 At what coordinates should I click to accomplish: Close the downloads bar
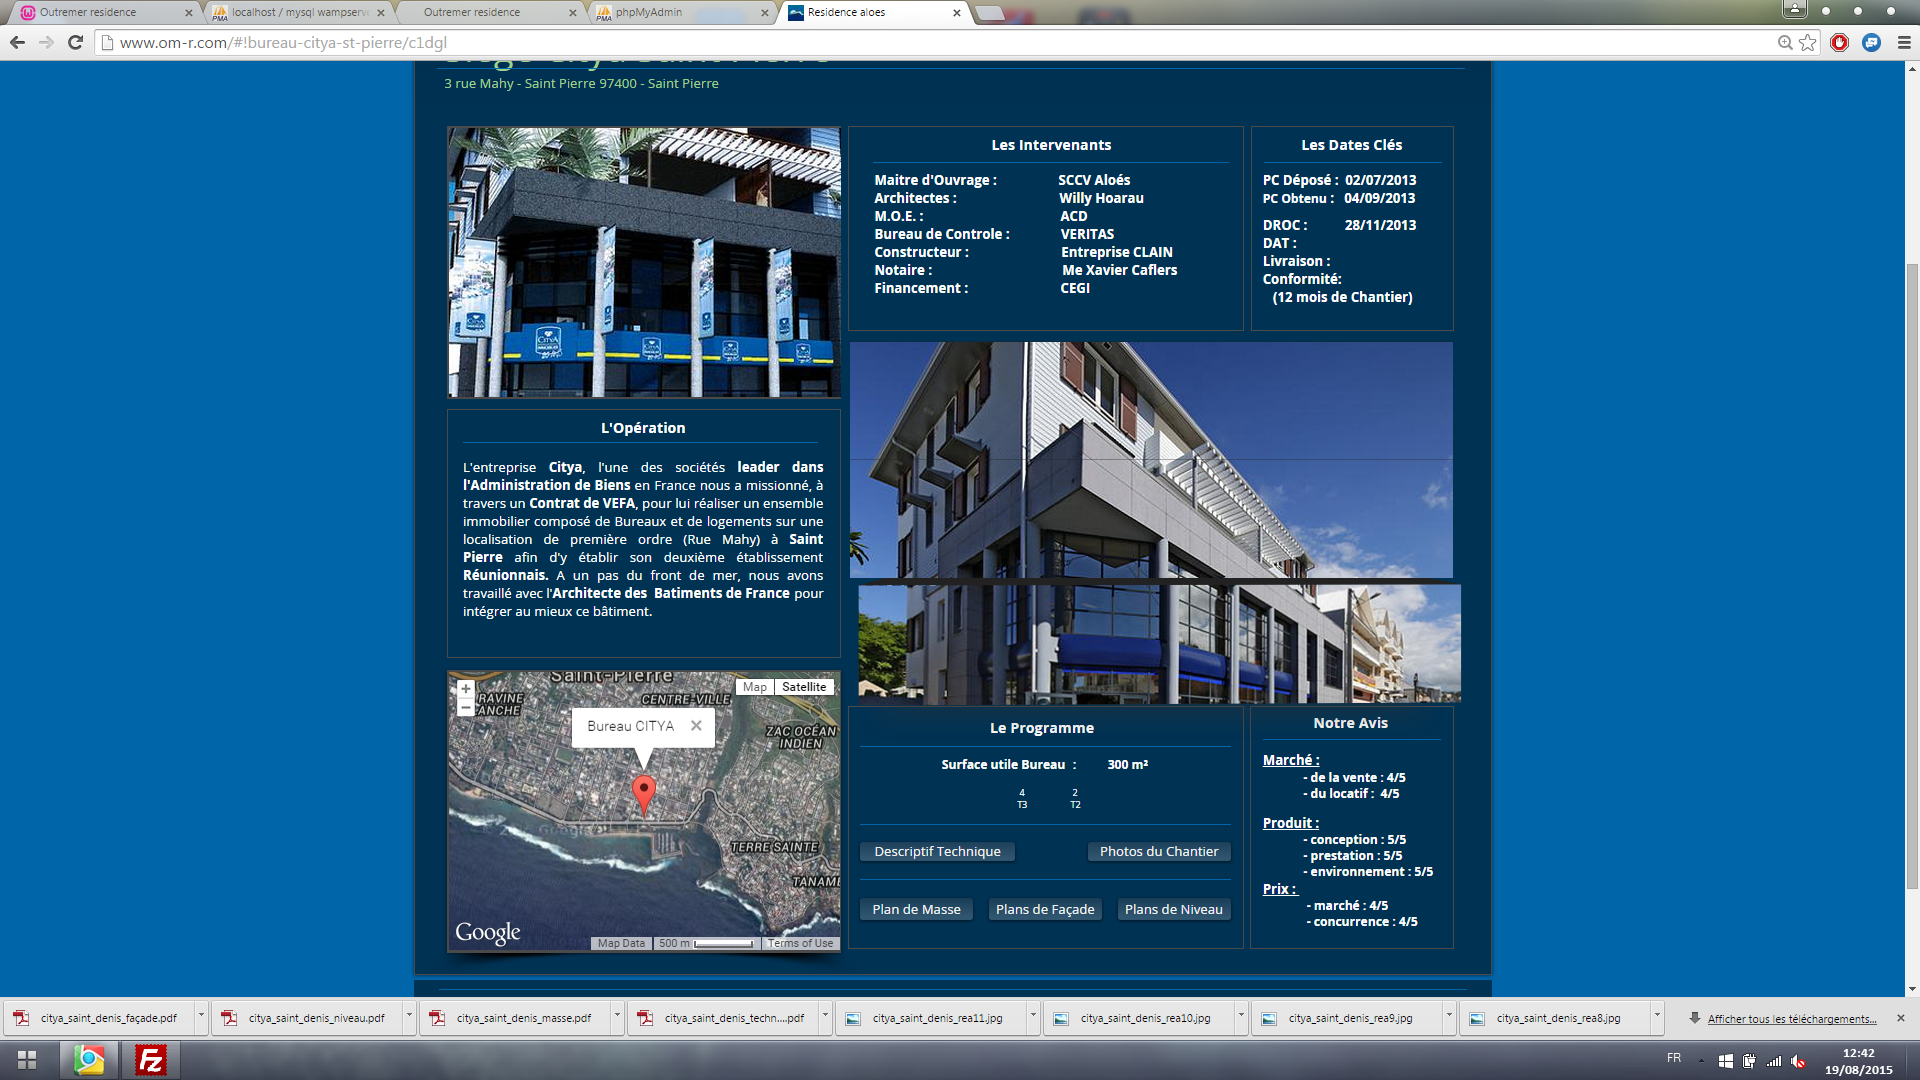[x=1901, y=1018]
